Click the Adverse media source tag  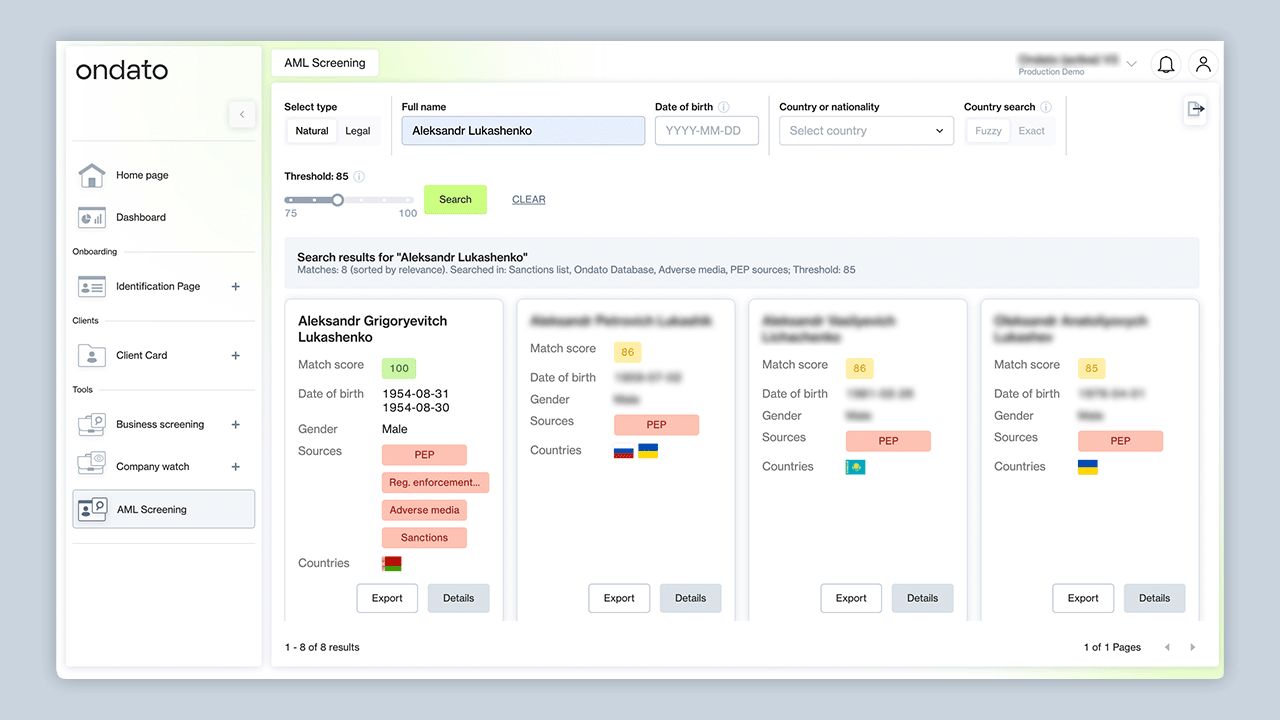[424, 510]
